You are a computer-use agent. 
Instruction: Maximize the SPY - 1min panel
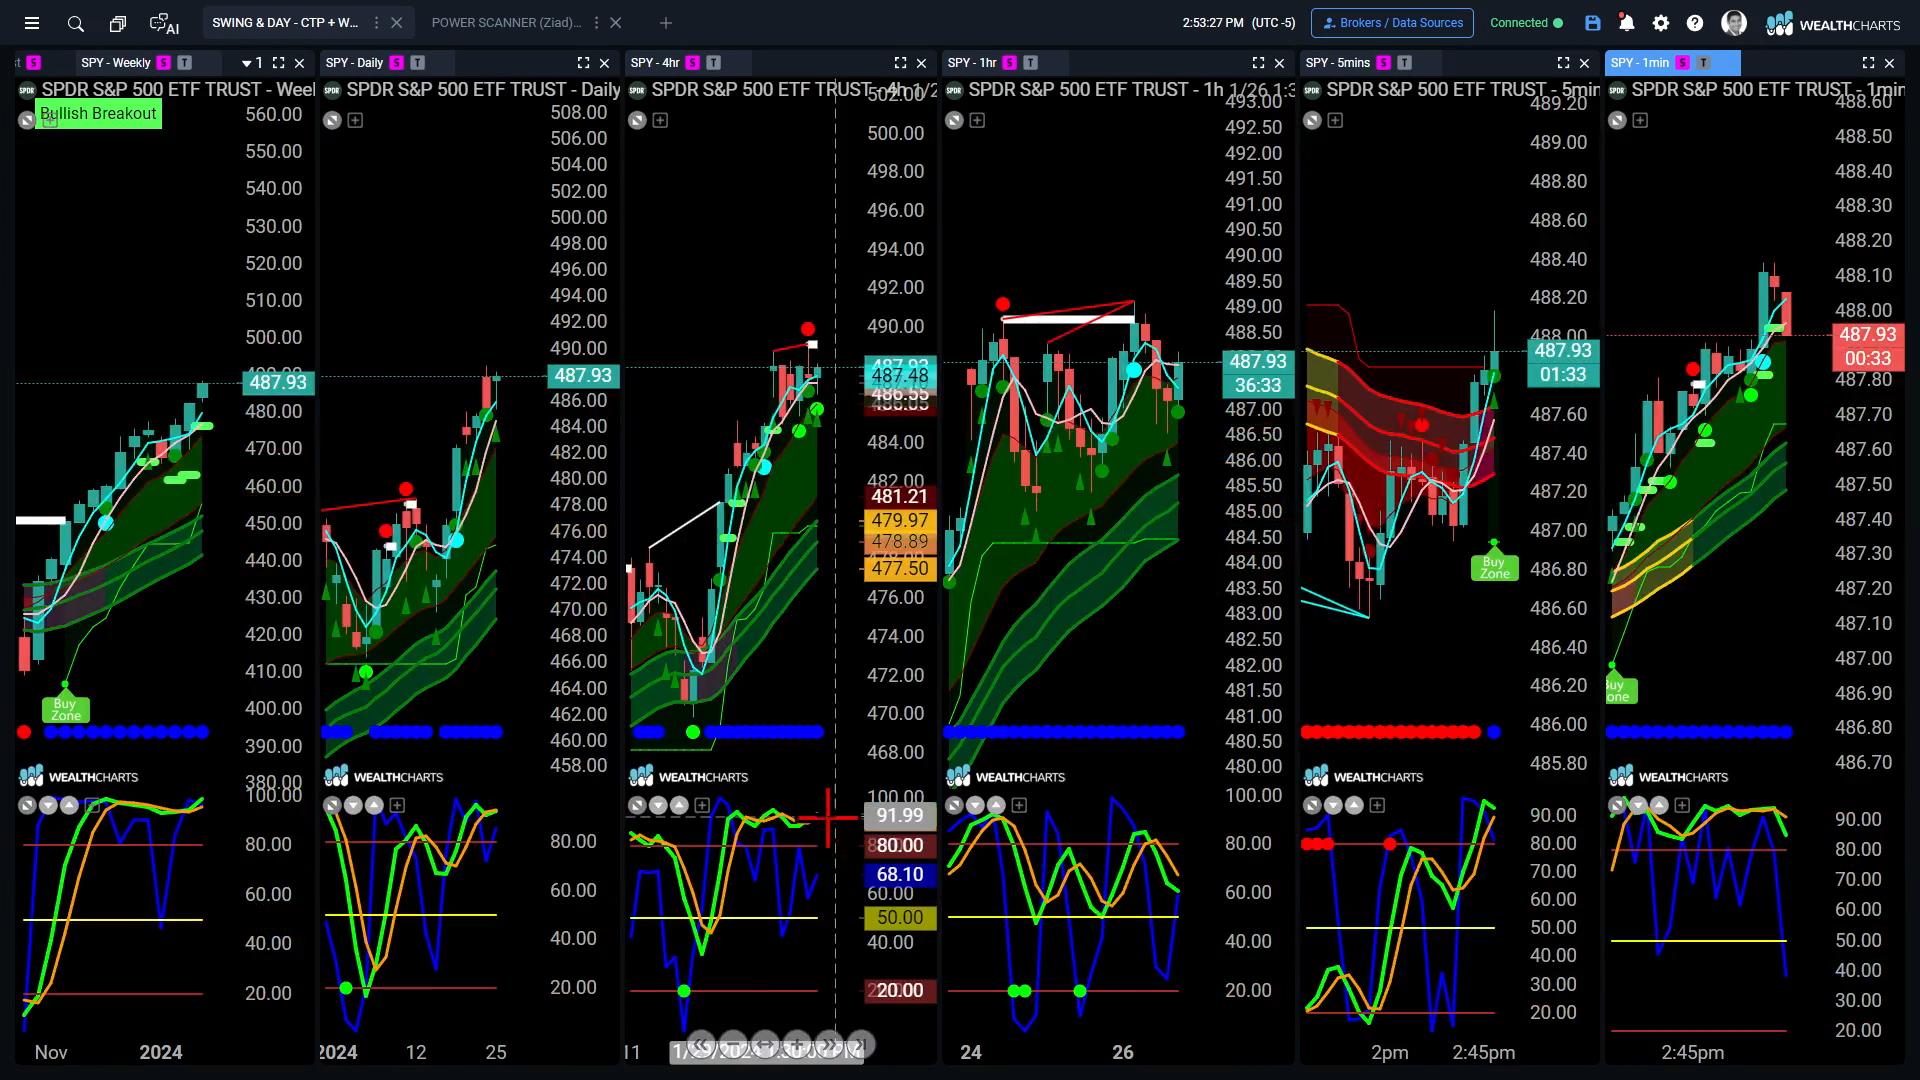pos(1868,62)
